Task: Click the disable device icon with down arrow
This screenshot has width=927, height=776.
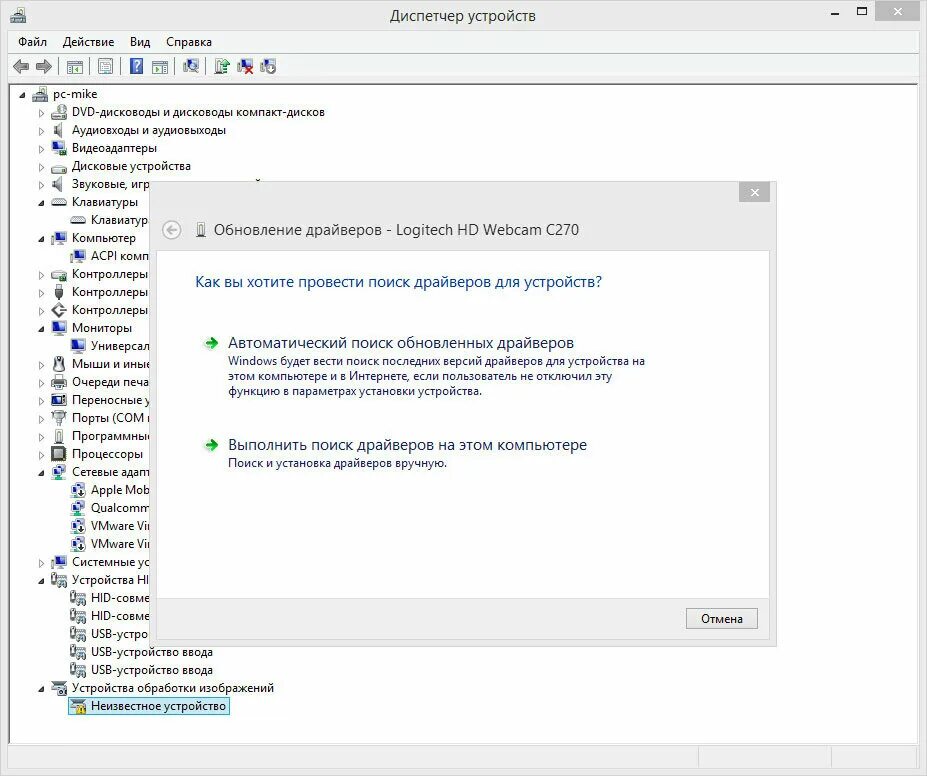Action: (268, 66)
